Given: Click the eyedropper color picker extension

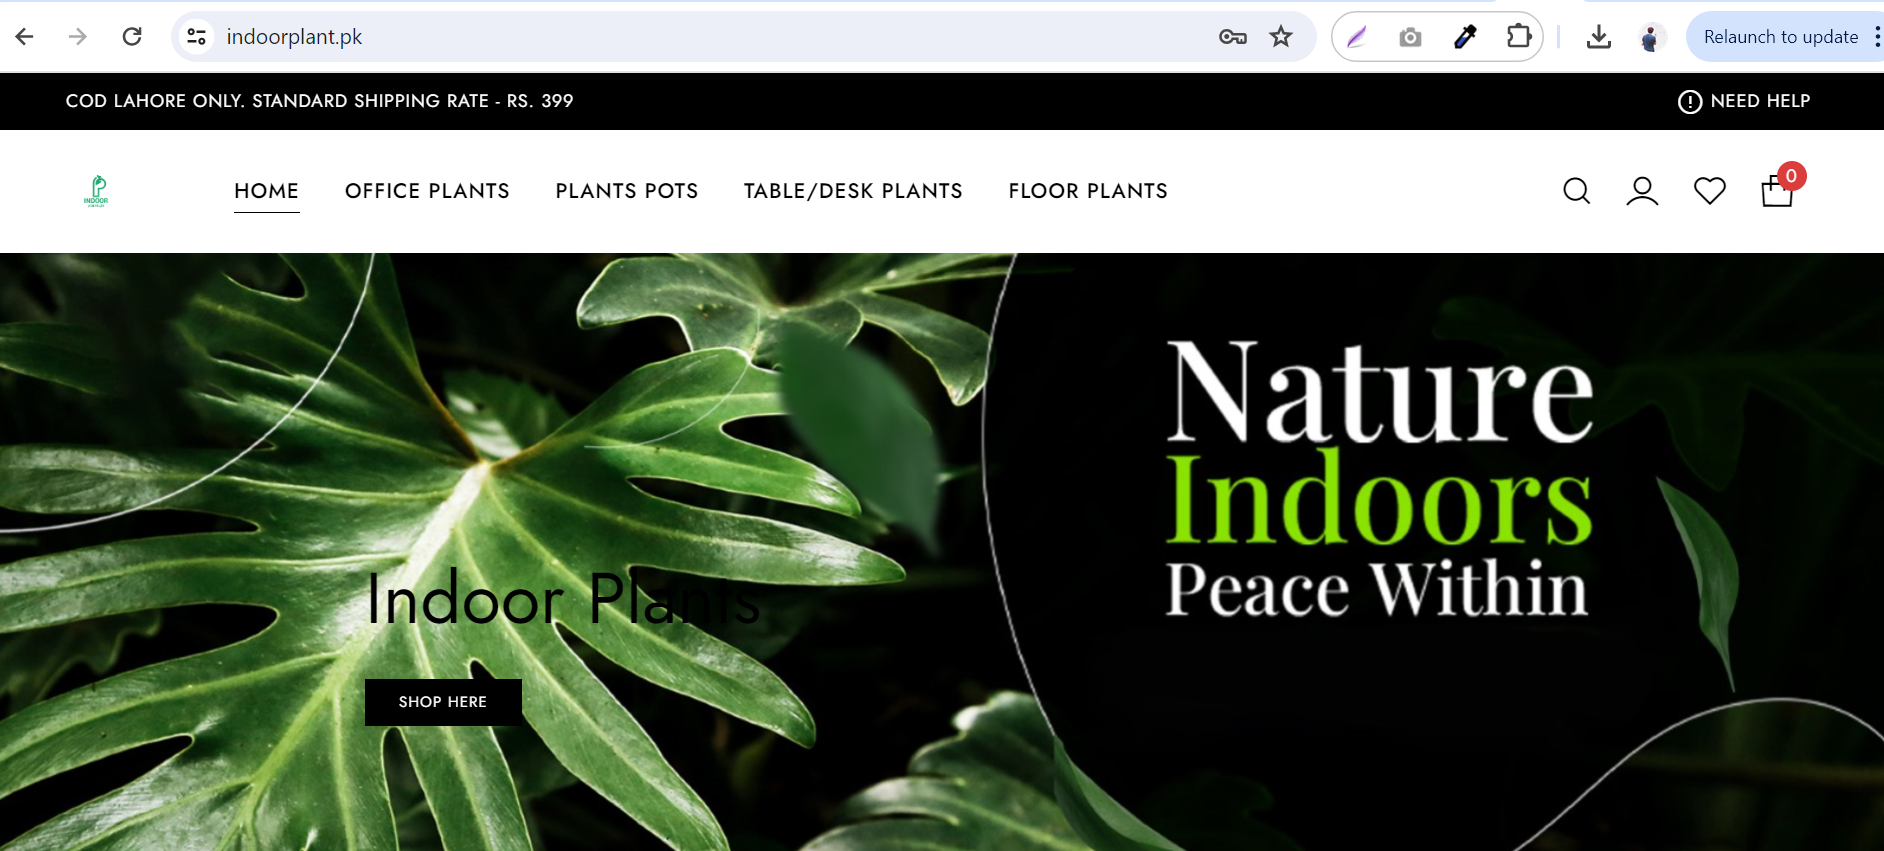Looking at the screenshot, I should click(1464, 37).
